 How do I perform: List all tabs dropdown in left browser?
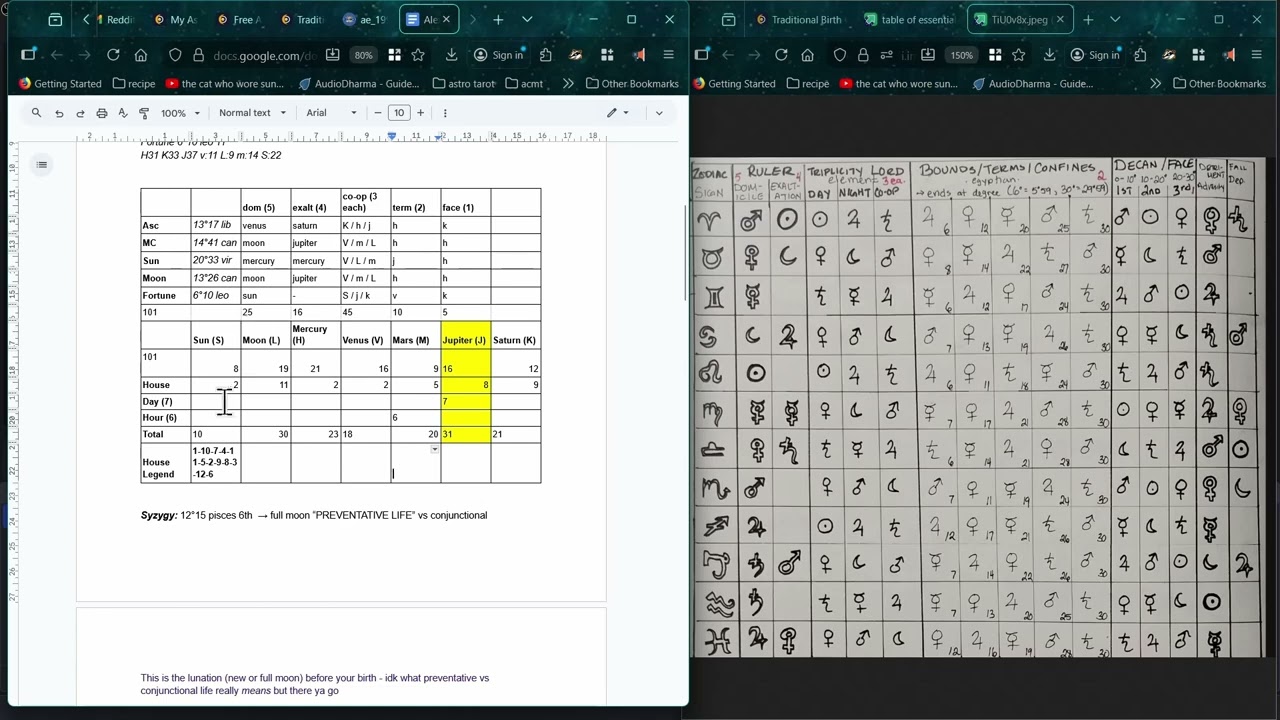(527, 19)
